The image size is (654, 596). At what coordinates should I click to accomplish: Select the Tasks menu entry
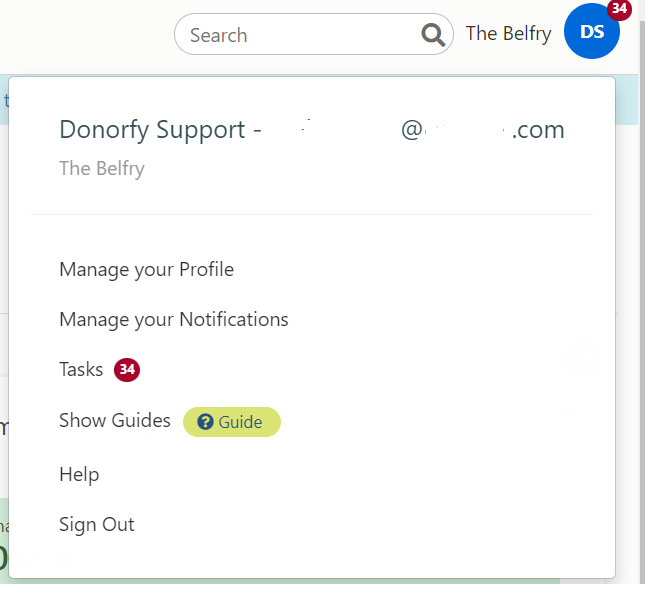click(81, 370)
